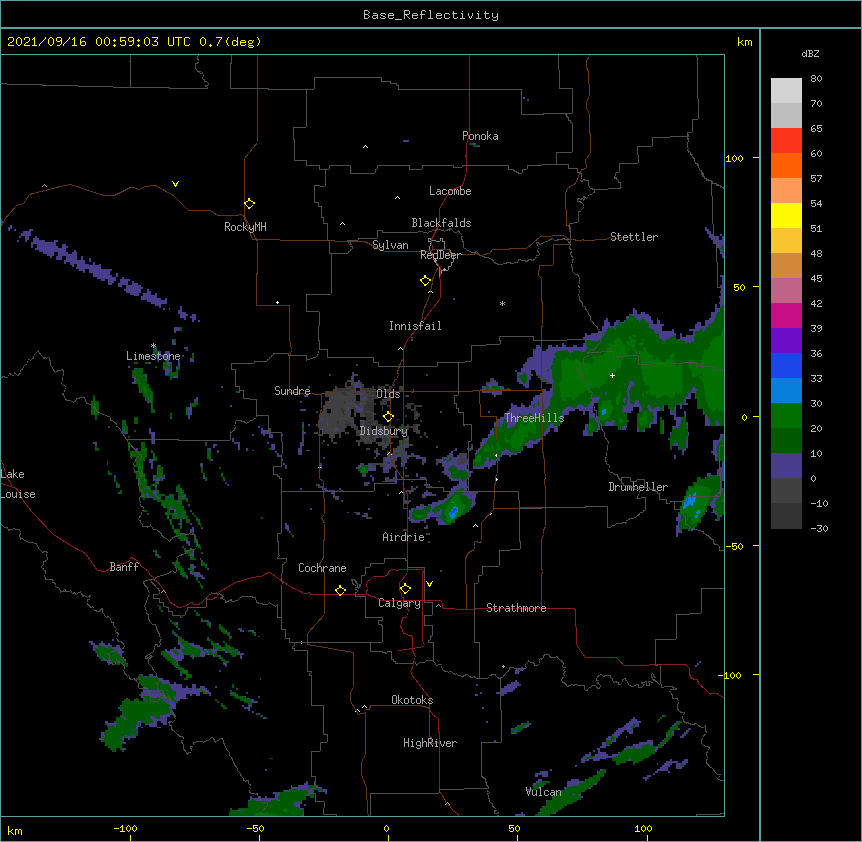
Task: Click the blue echo core southeast of Drumheller
Action: pos(690,502)
